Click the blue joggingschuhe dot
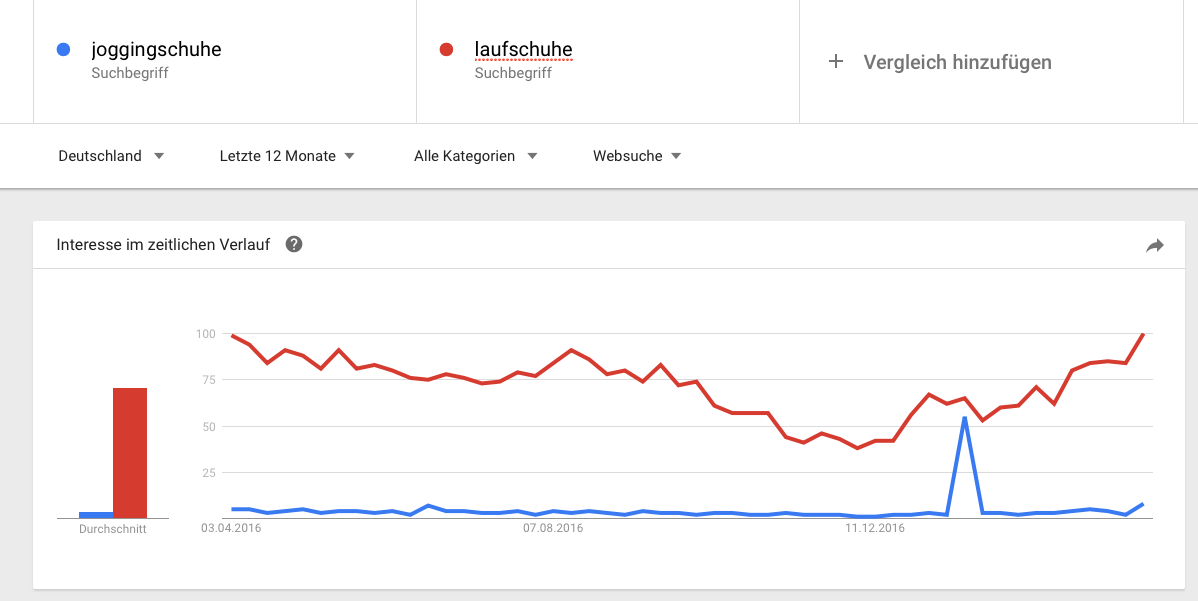 click(x=63, y=50)
